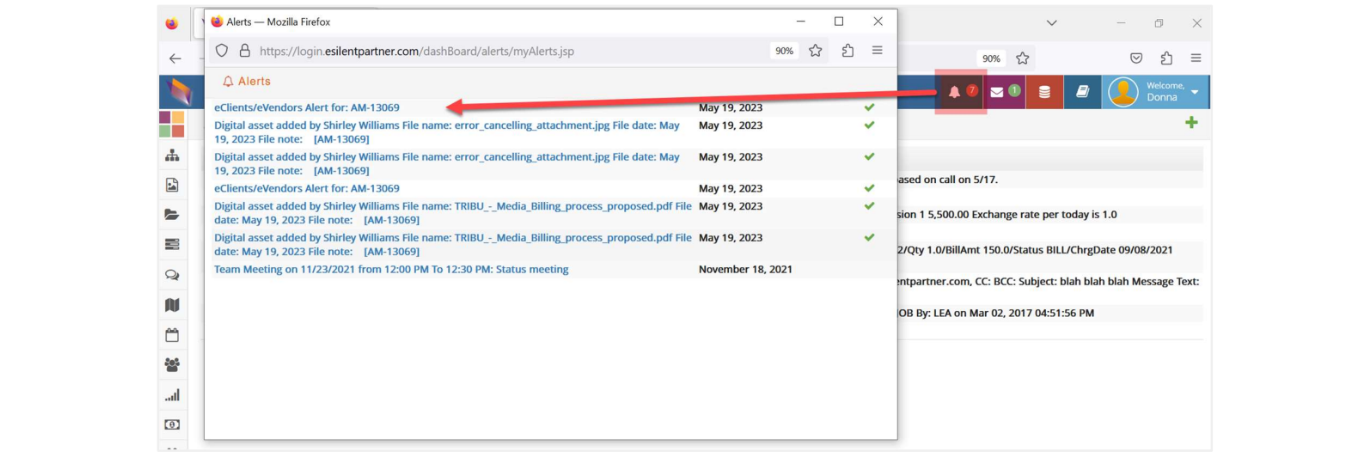Open the users group icon in sidebar
The image size is (1368, 466).
tap(172, 365)
